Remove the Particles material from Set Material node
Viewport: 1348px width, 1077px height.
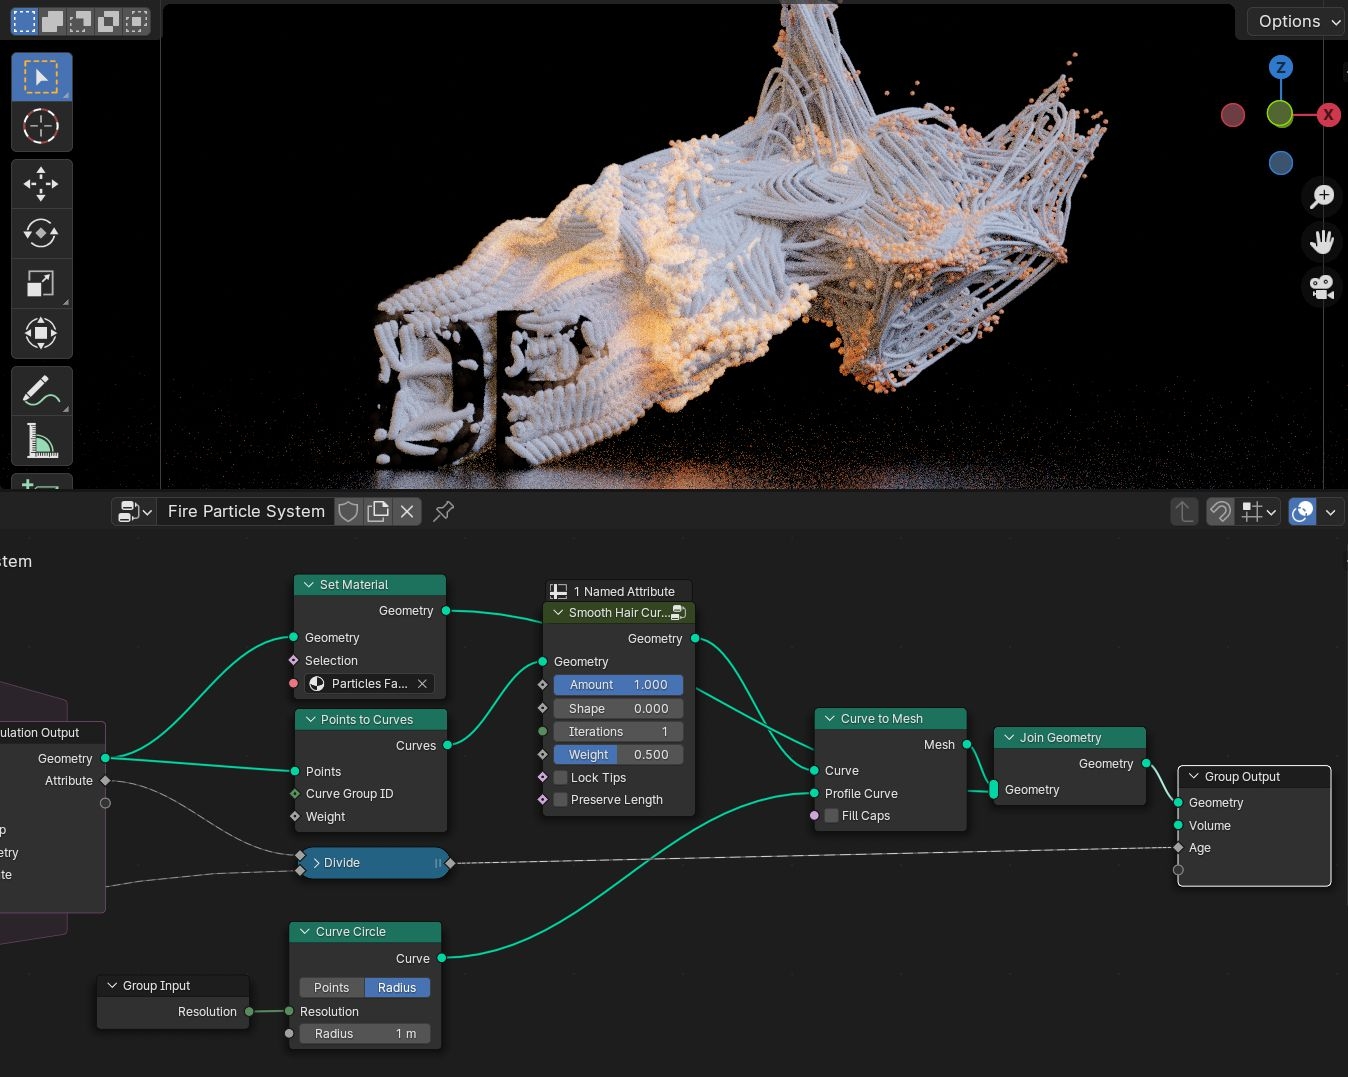421,684
